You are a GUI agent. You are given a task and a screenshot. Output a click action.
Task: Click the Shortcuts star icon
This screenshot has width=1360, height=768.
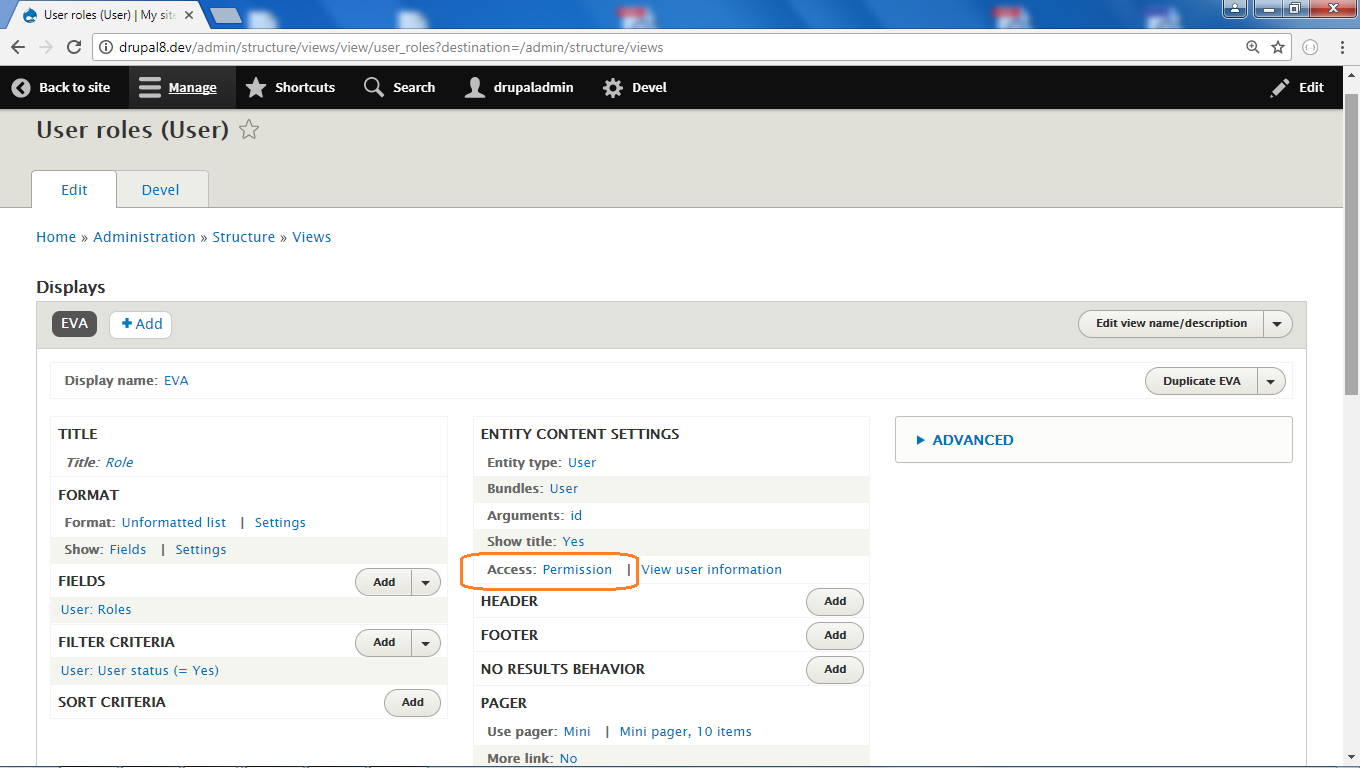click(x=256, y=88)
